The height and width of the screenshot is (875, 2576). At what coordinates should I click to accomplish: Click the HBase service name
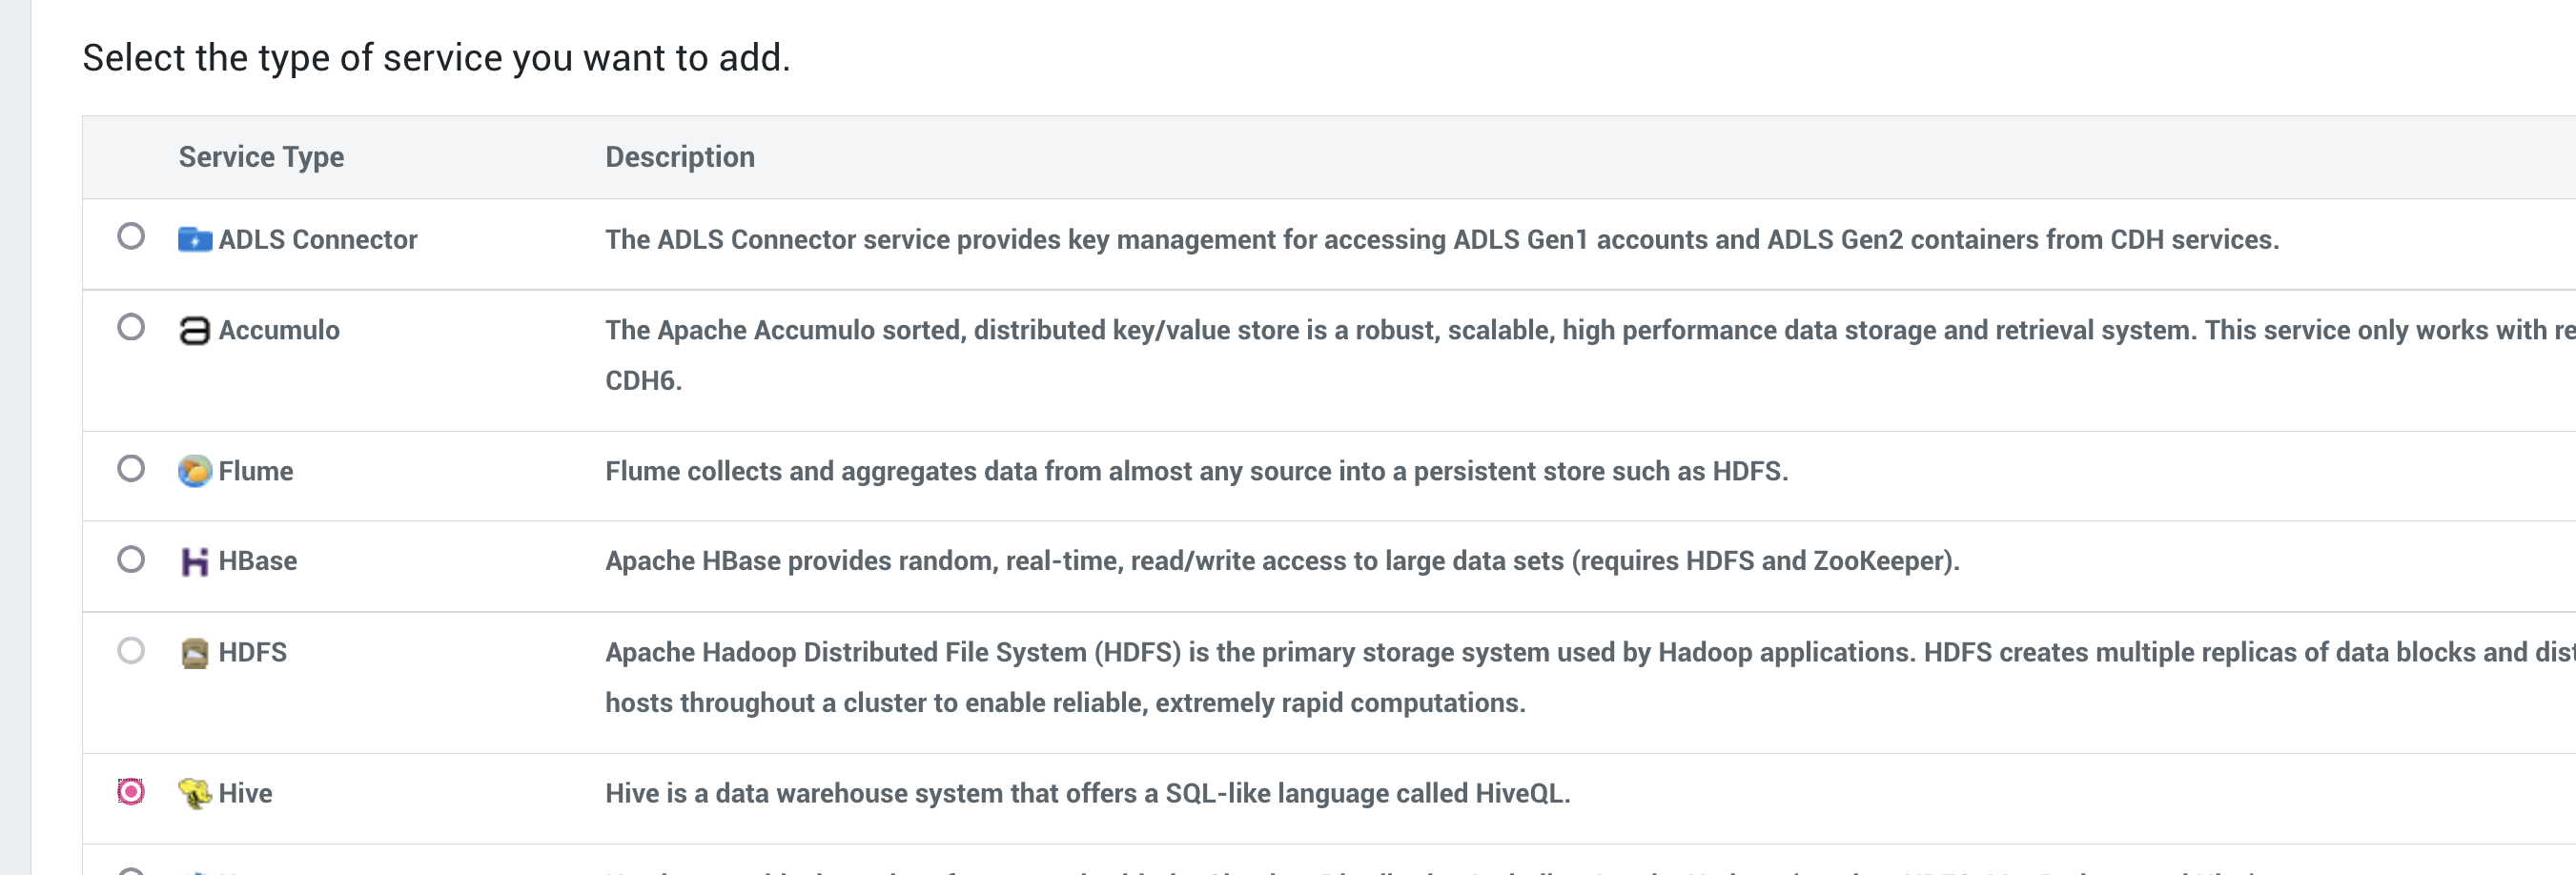click(258, 561)
